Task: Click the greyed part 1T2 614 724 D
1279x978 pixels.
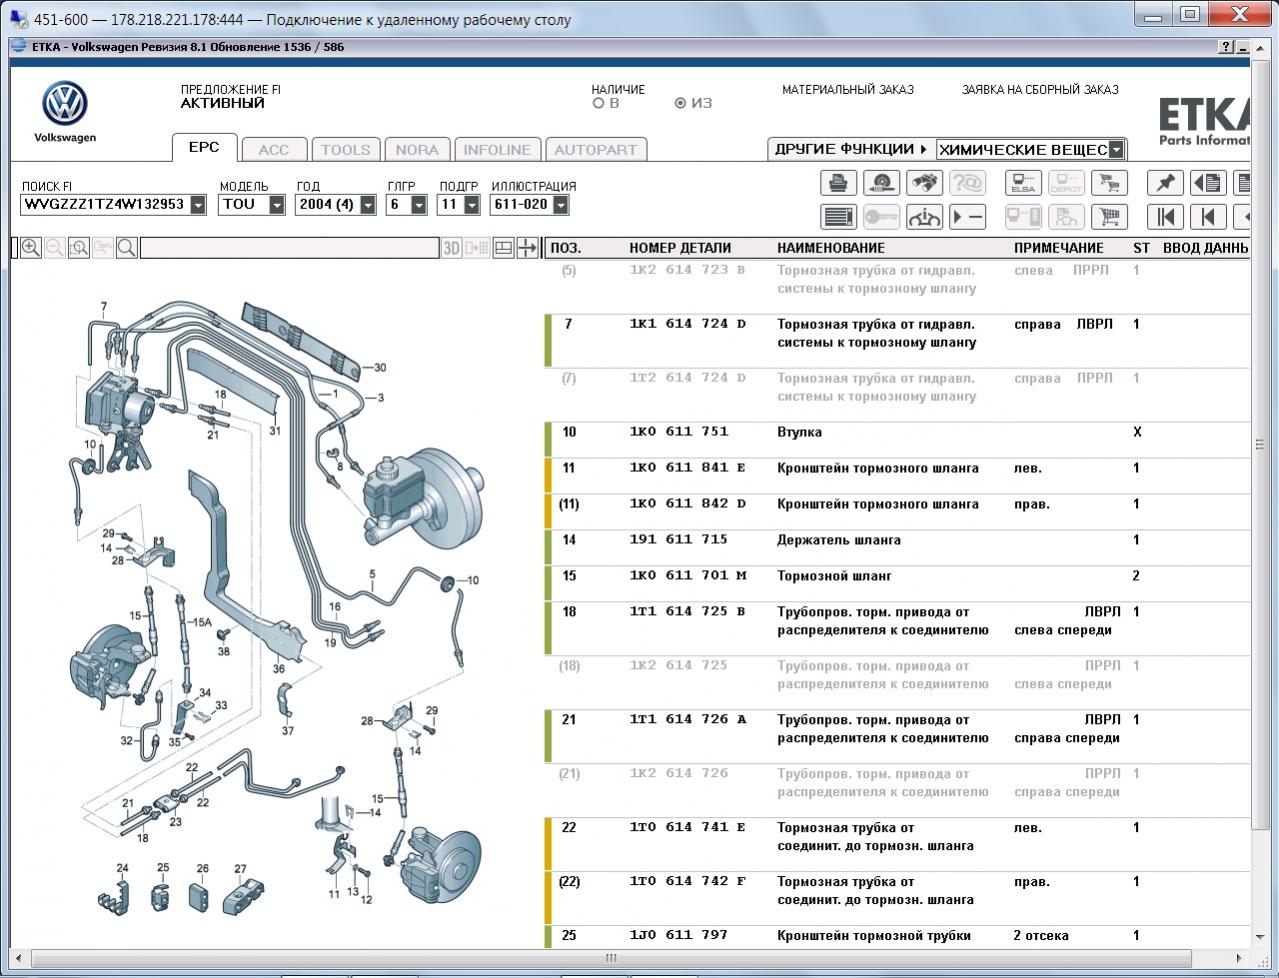Action: pyautogui.click(x=687, y=378)
